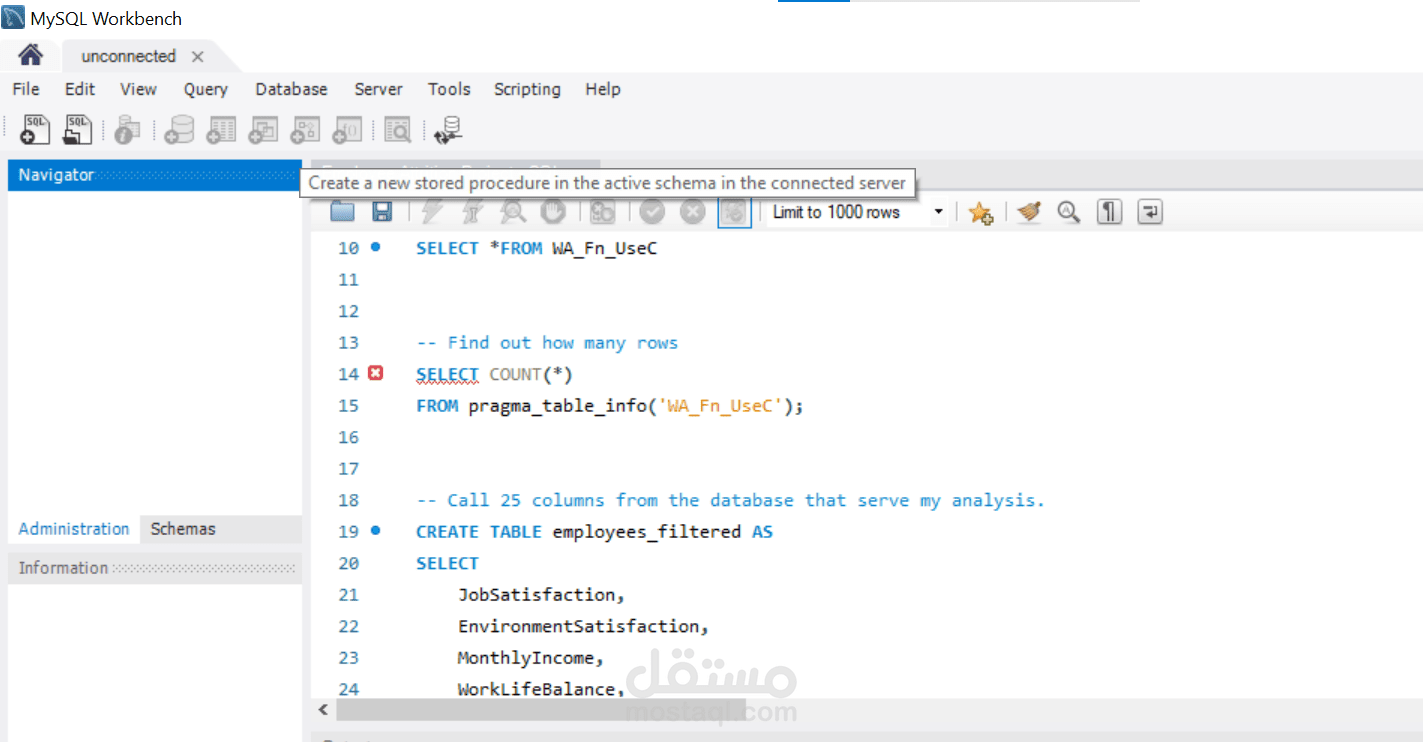The width and height of the screenshot is (1423, 742).
Task: Create a new function icon
Action: pyautogui.click(x=347, y=129)
